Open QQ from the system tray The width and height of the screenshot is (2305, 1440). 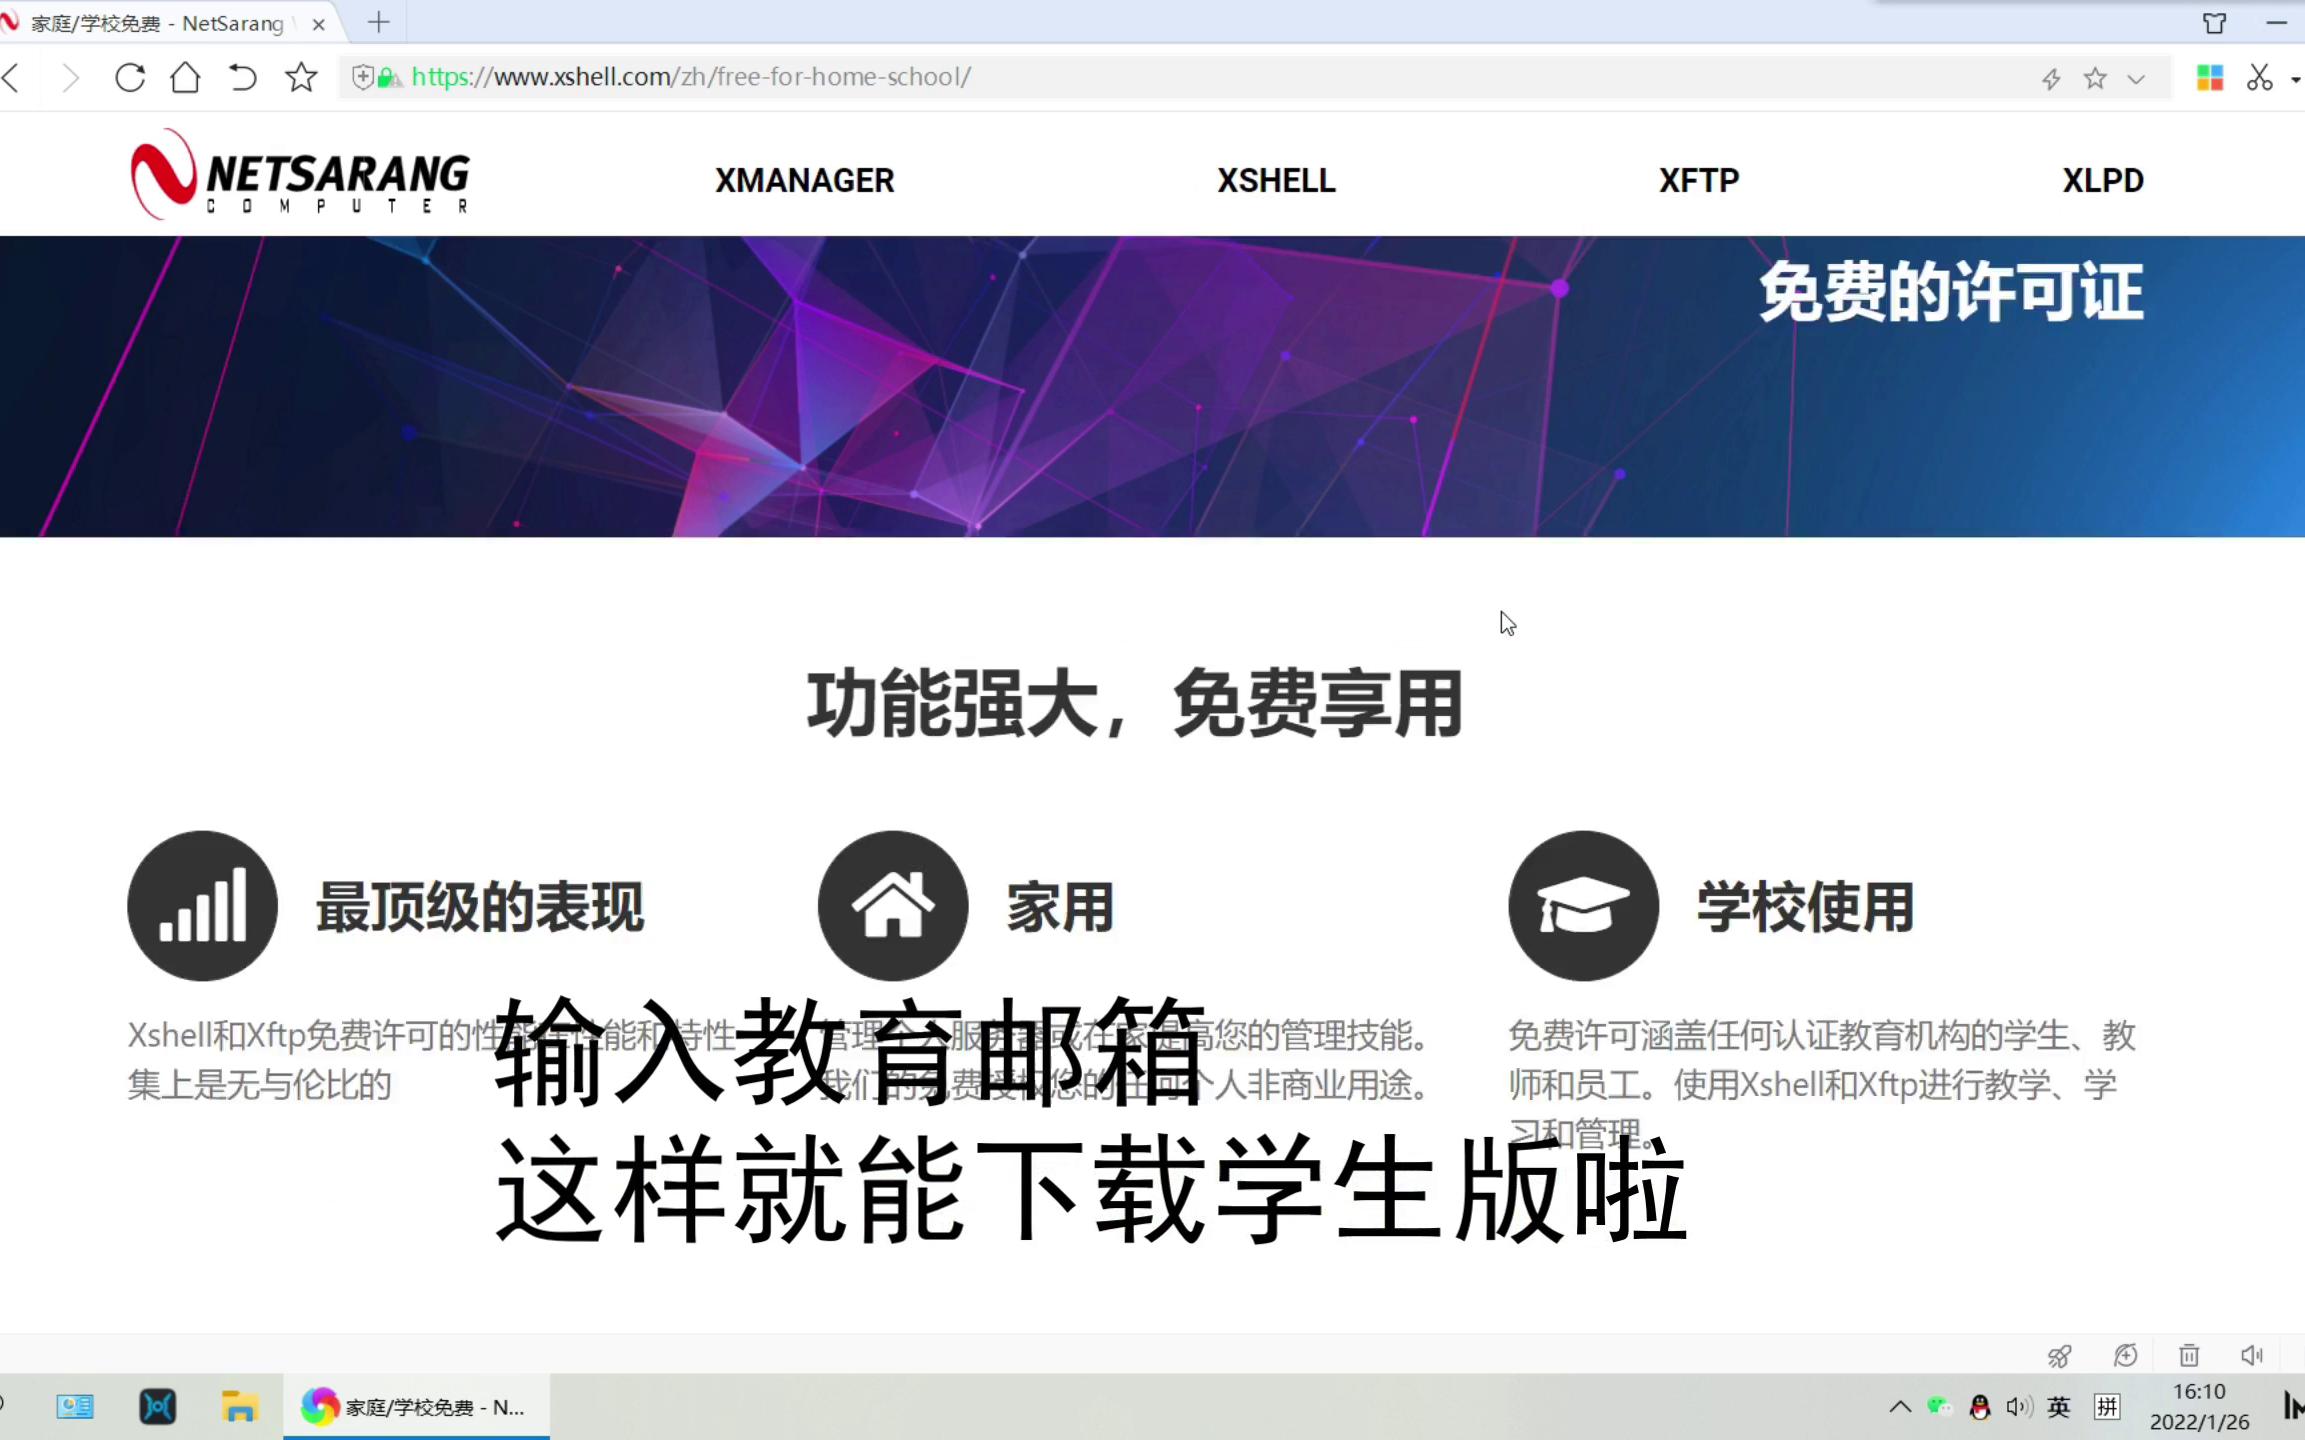[x=1978, y=1406]
